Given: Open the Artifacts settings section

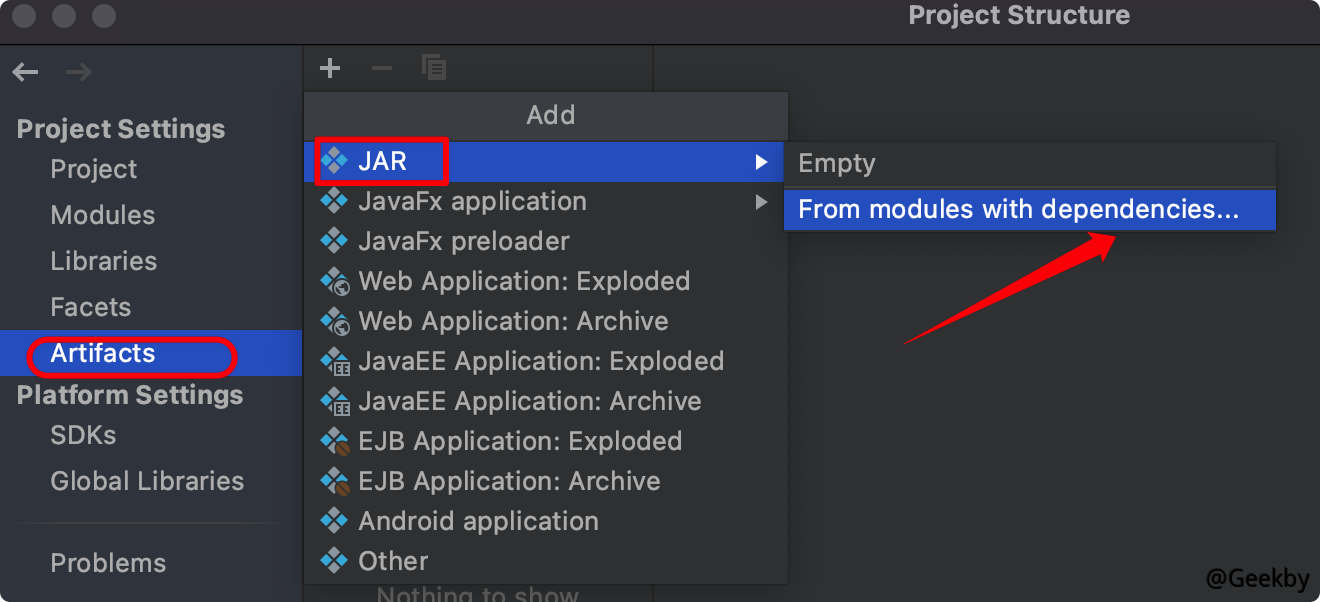Looking at the screenshot, I should 103,354.
